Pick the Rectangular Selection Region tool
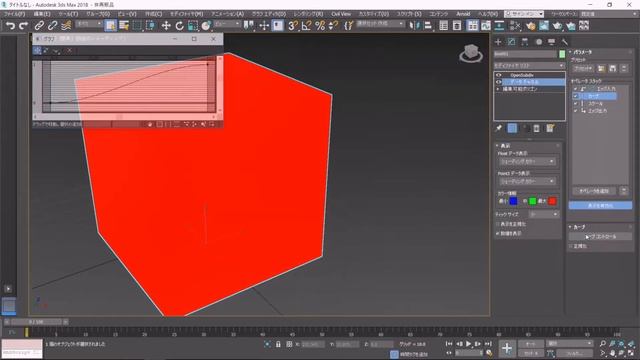Viewport: 640px width, 360px height. (137, 26)
